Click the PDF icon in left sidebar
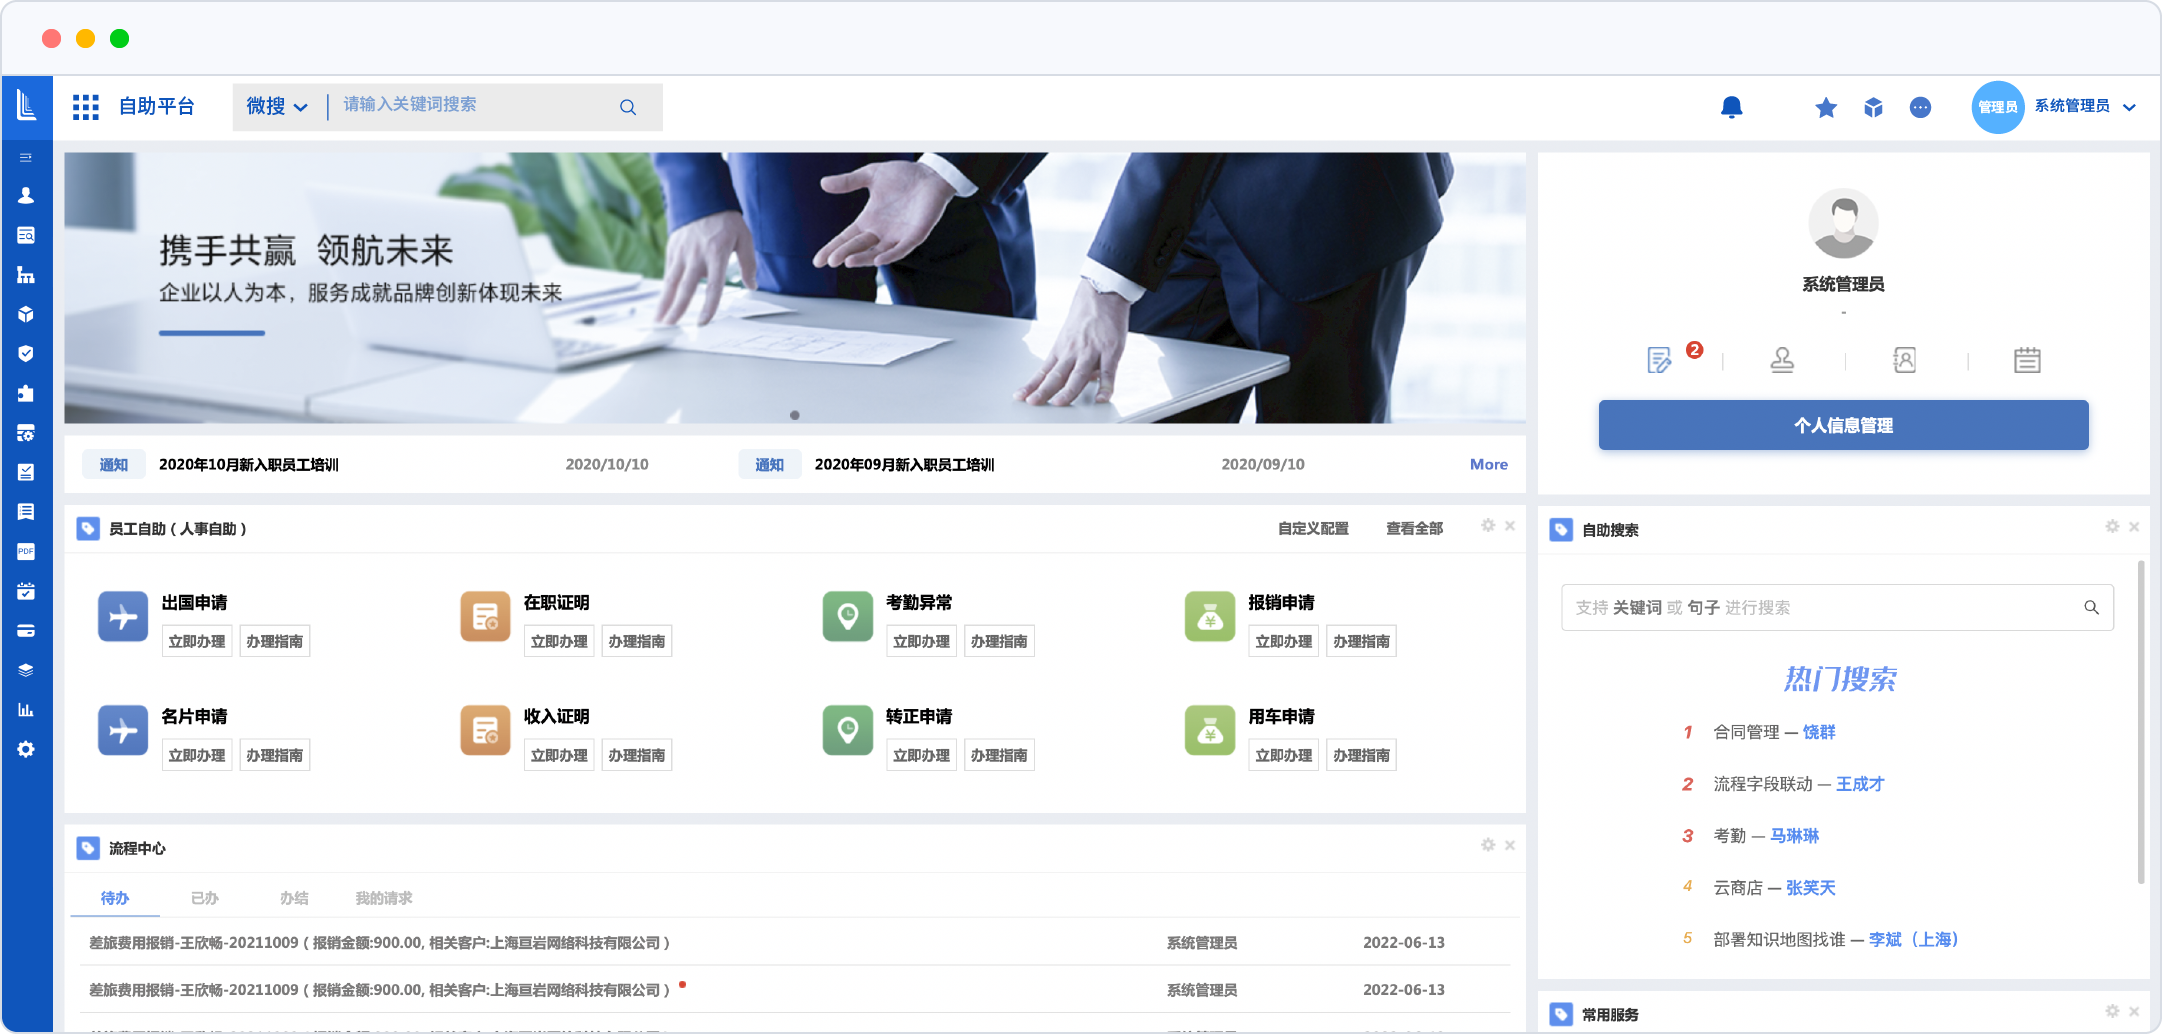The height and width of the screenshot is (1034, 2162). tap(26, 551)
